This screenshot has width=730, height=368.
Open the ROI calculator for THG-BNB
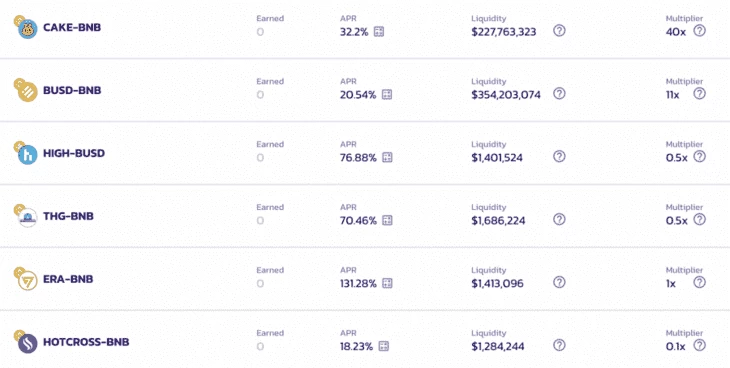coord(387,220)
